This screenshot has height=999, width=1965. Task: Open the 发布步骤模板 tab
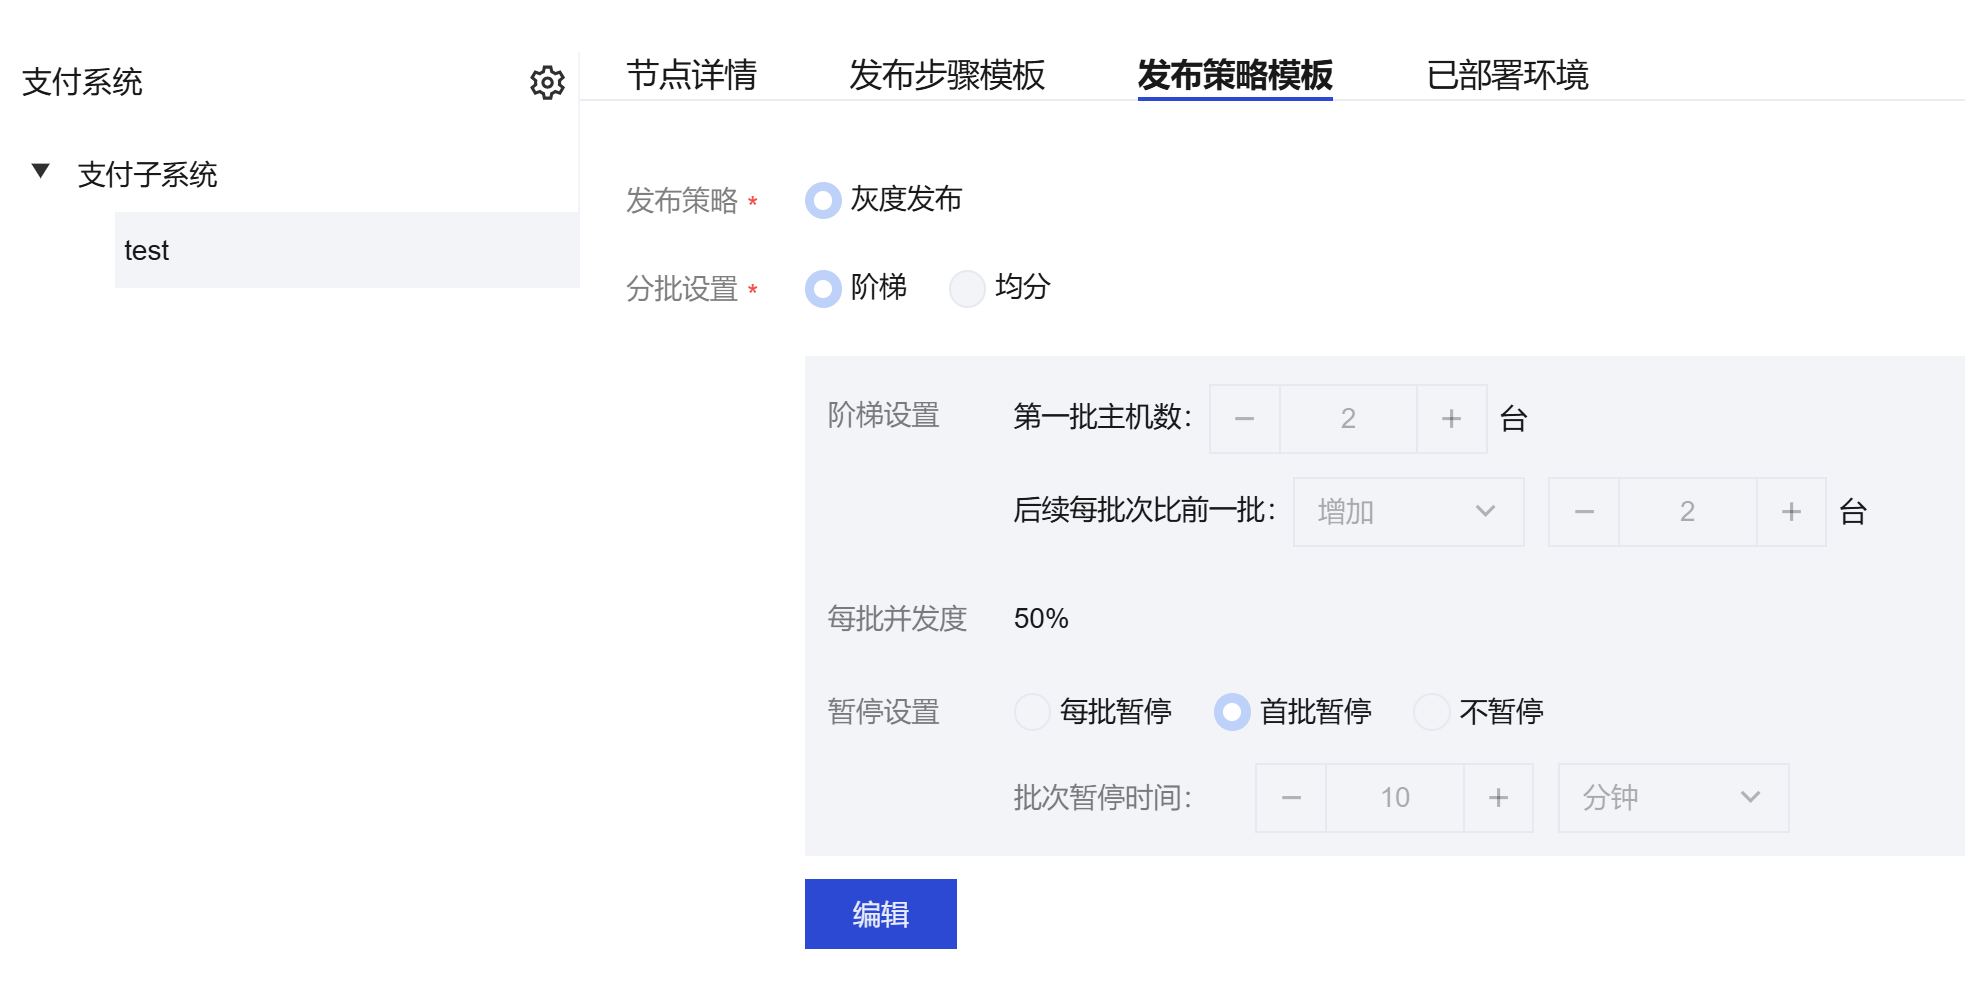pos(946,75)
